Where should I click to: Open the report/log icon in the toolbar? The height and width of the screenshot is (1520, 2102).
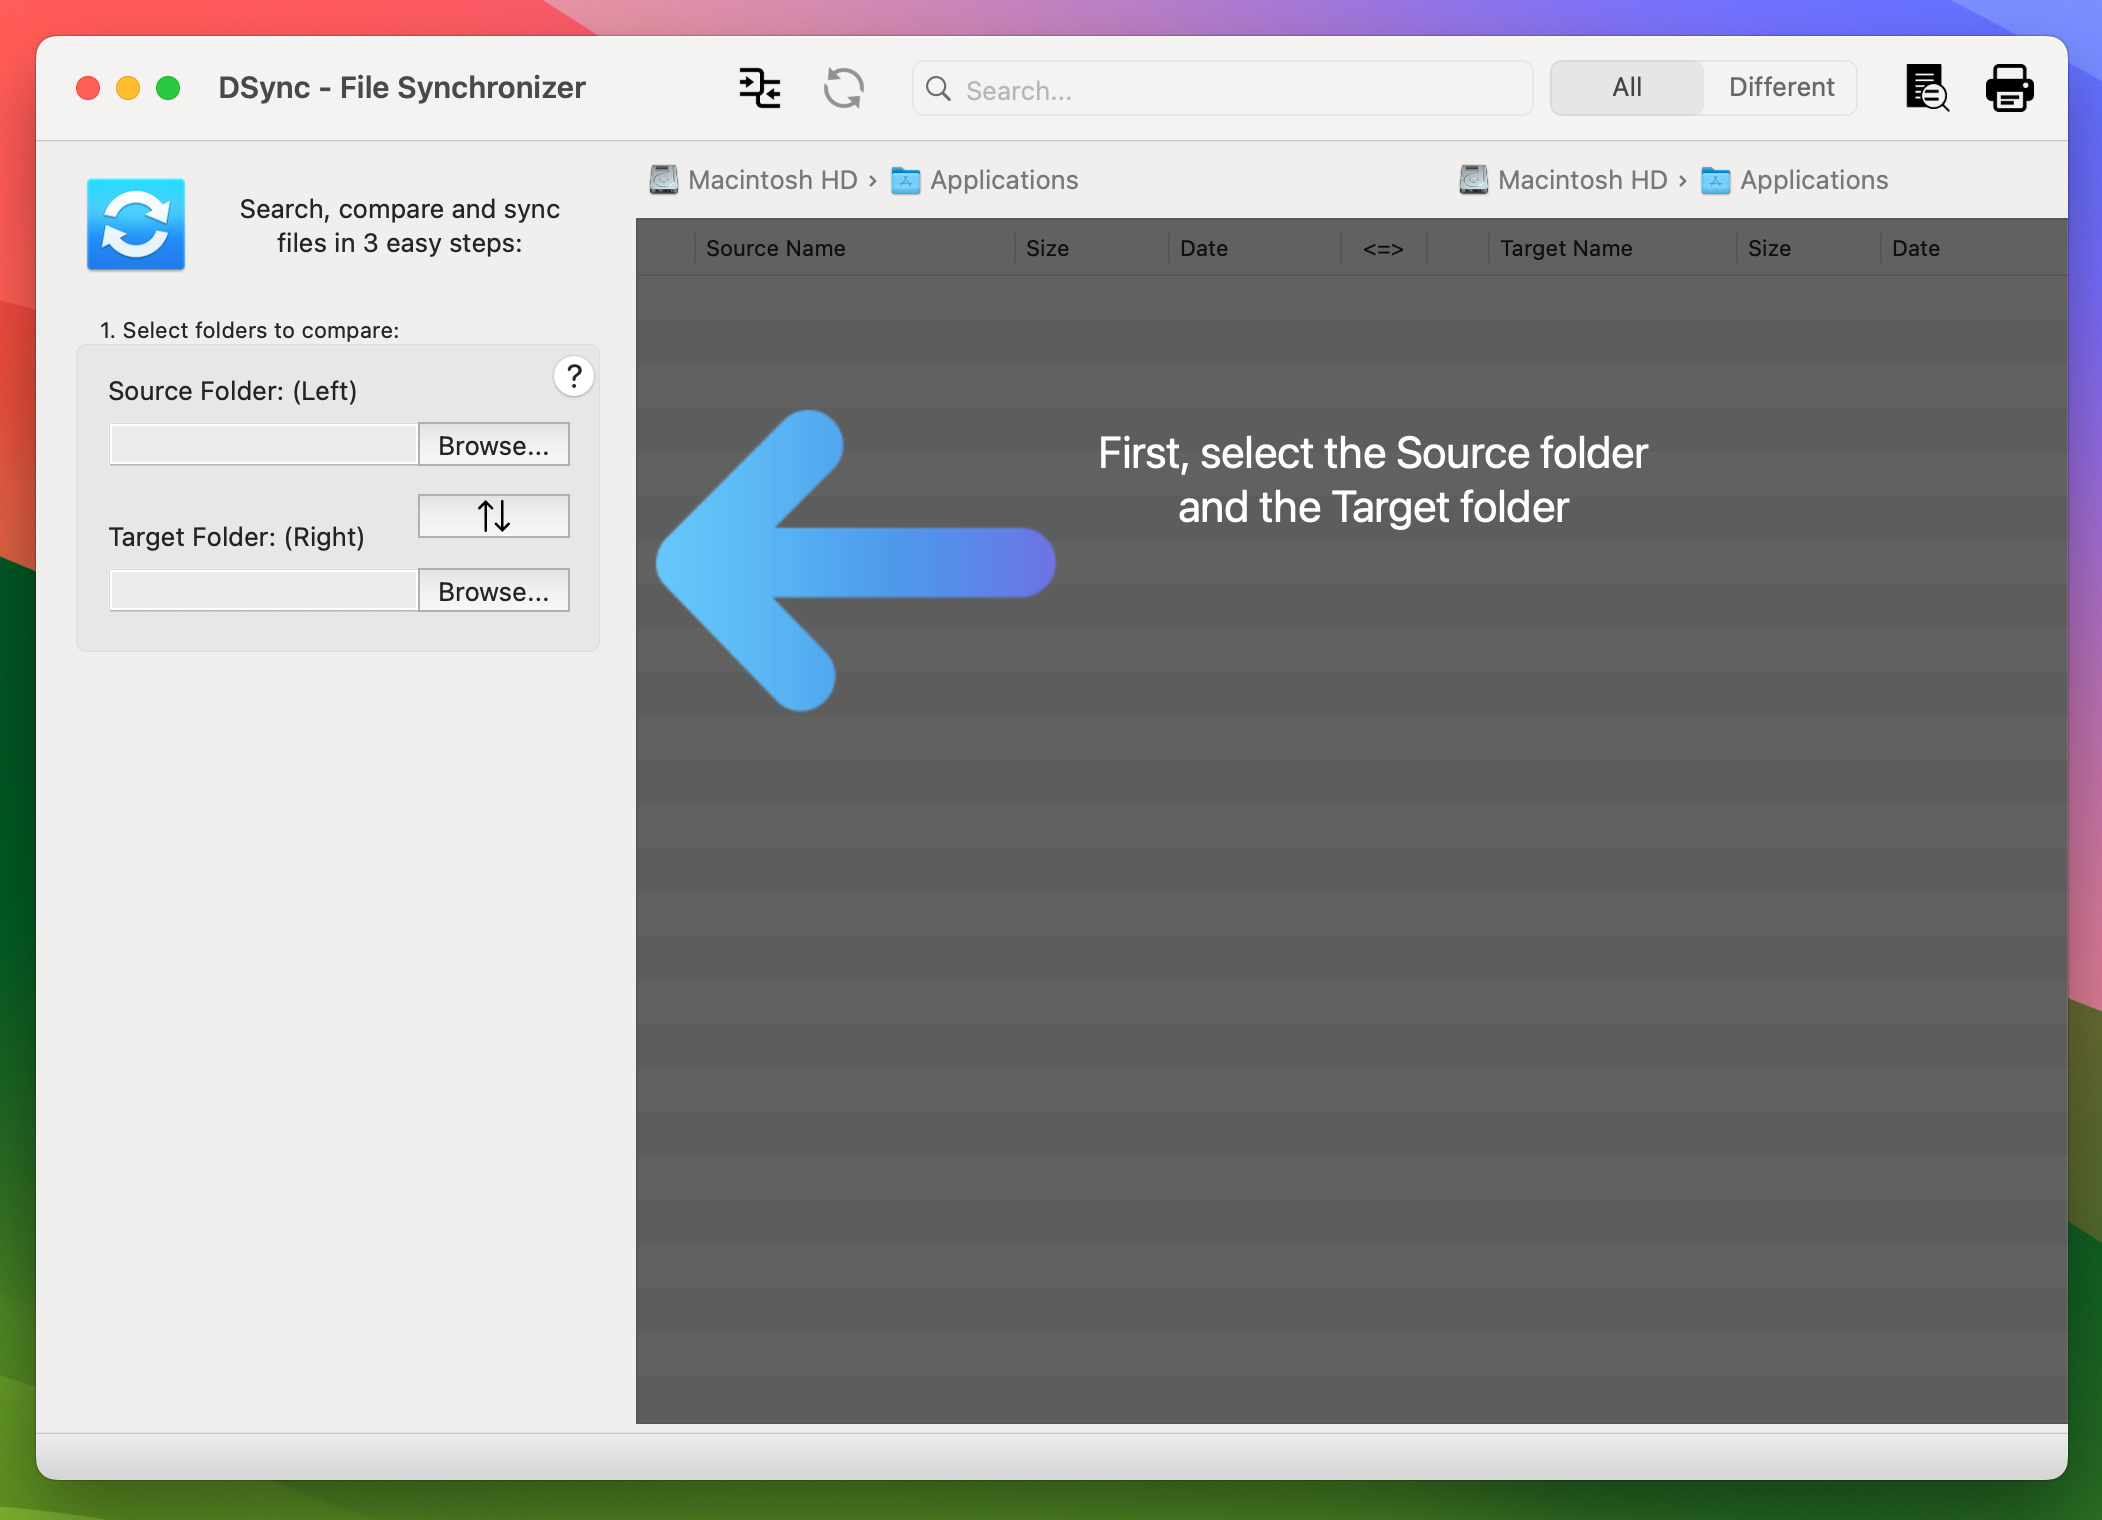point(1925,88)
